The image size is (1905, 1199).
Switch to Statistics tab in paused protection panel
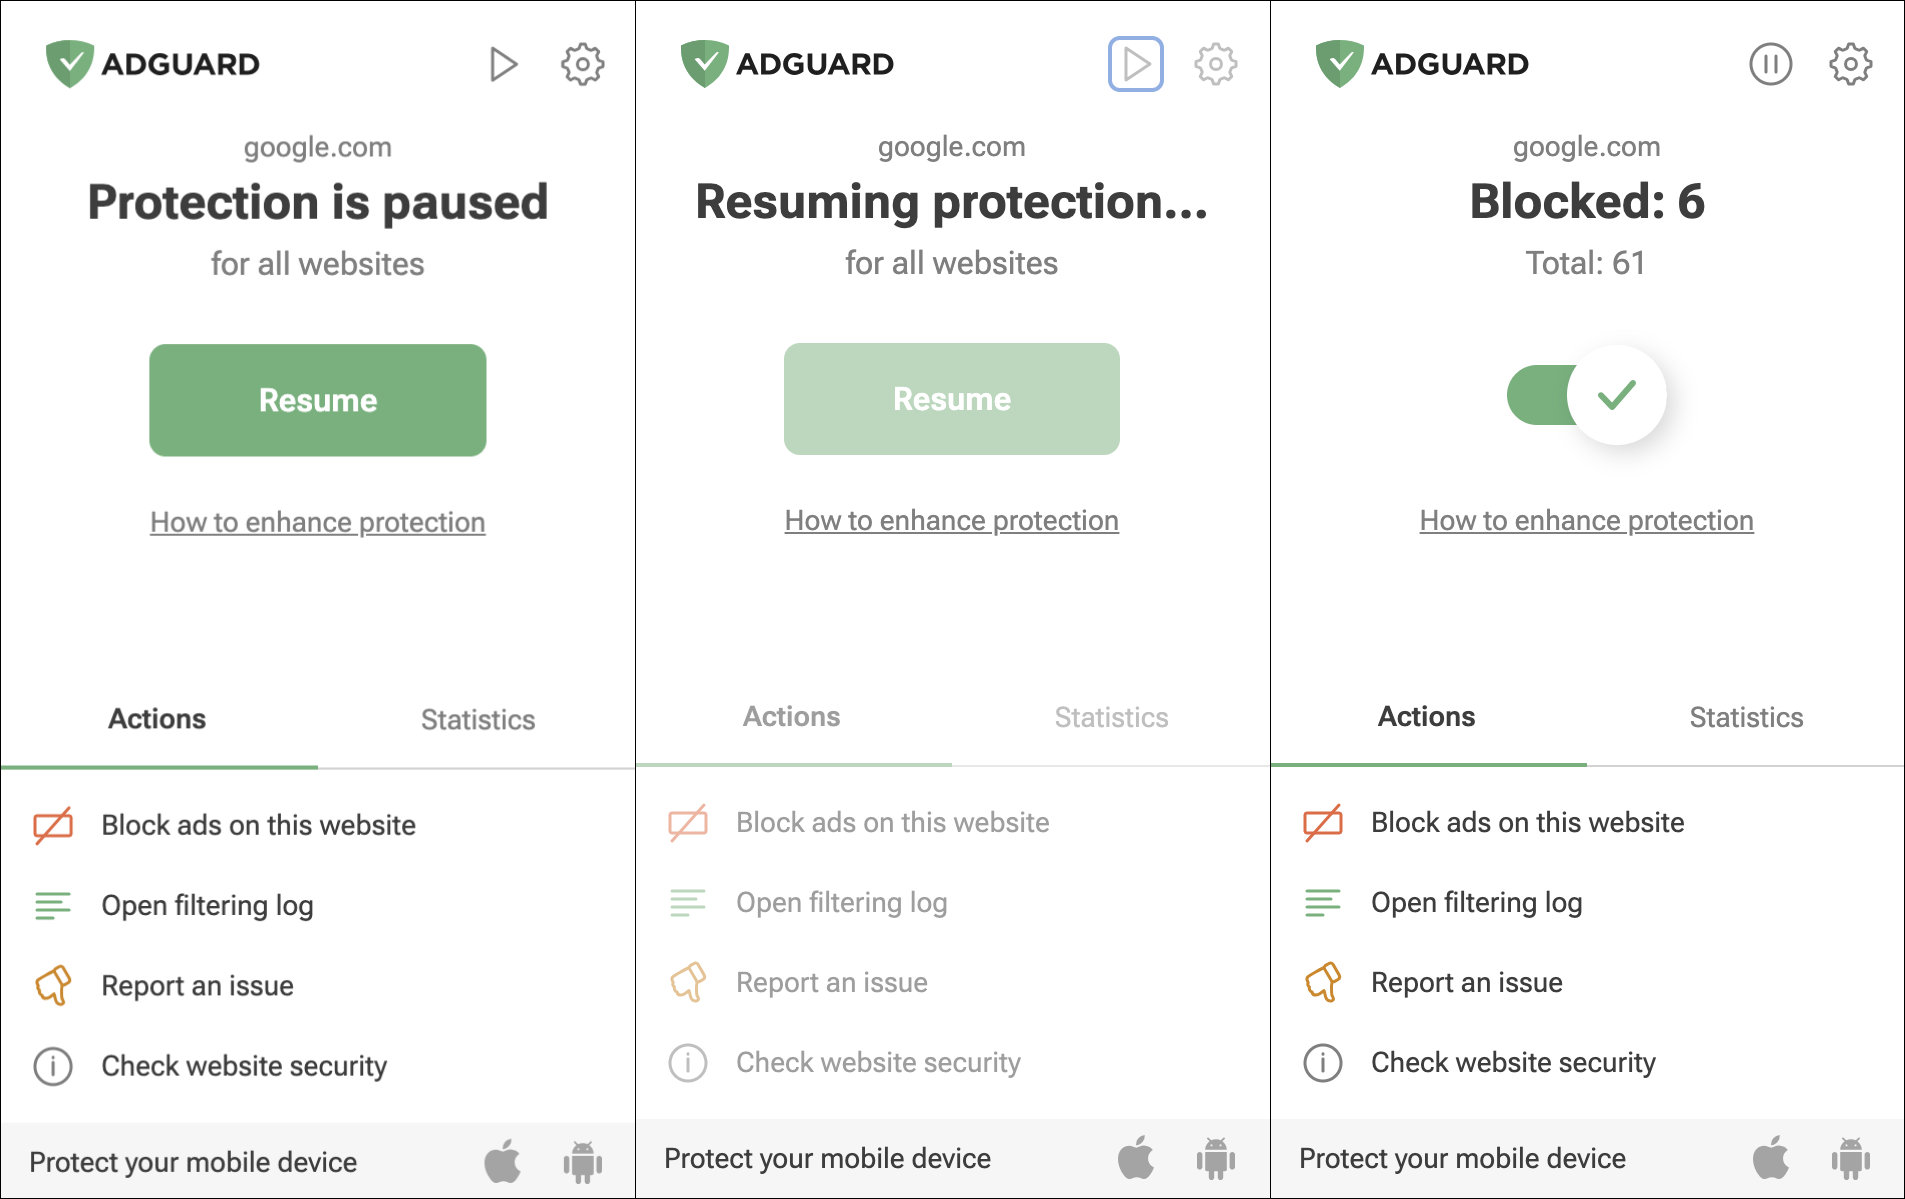pyautogui.click(x=477, y=719)
